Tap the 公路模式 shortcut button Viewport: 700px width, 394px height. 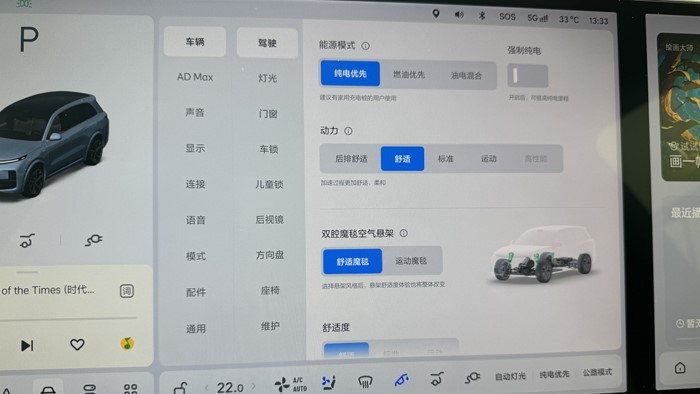click(597, 373)
